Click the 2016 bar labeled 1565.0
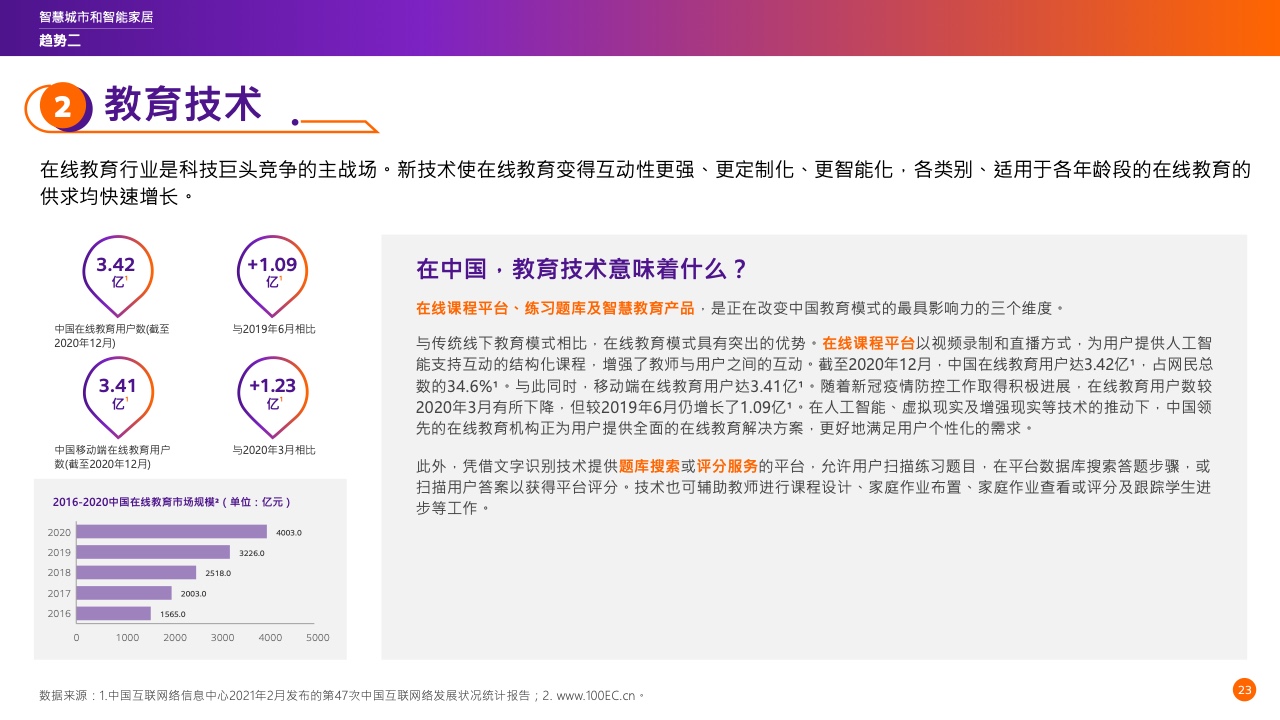This screenshot has height=720, width=1280. [x=114, y=613]
